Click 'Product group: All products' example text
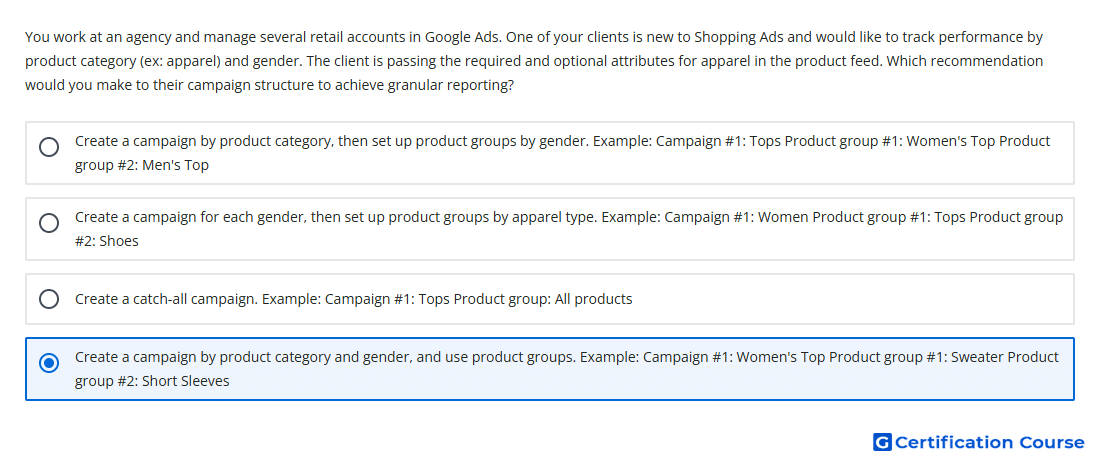The width and height of the screenshot is (1100, 461). 543,299
